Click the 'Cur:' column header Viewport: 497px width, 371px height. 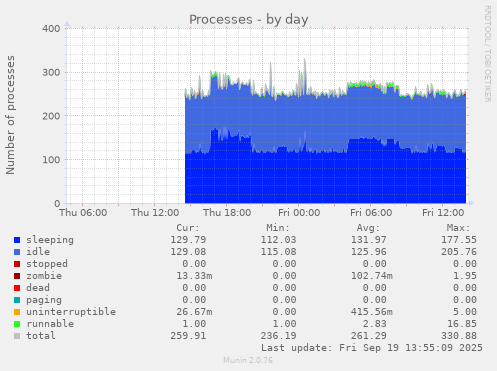(188, 228)
